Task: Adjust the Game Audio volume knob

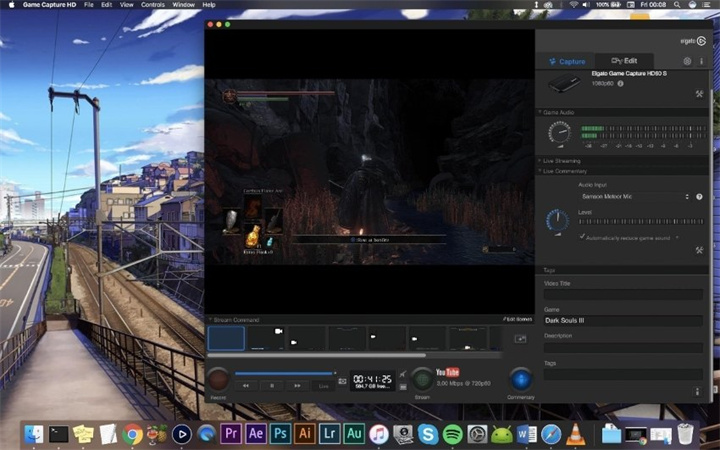Action: pos(560,133)
